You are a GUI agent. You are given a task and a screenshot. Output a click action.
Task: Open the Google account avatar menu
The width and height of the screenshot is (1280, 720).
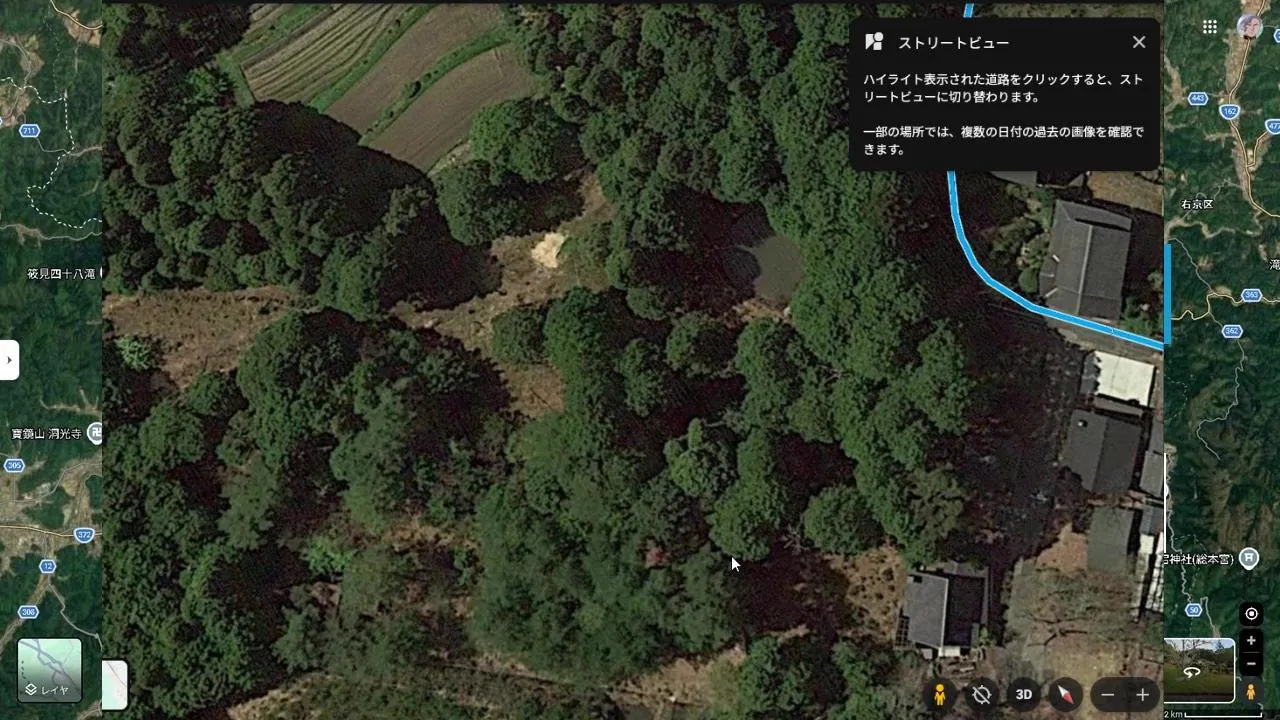point(1250,27)
